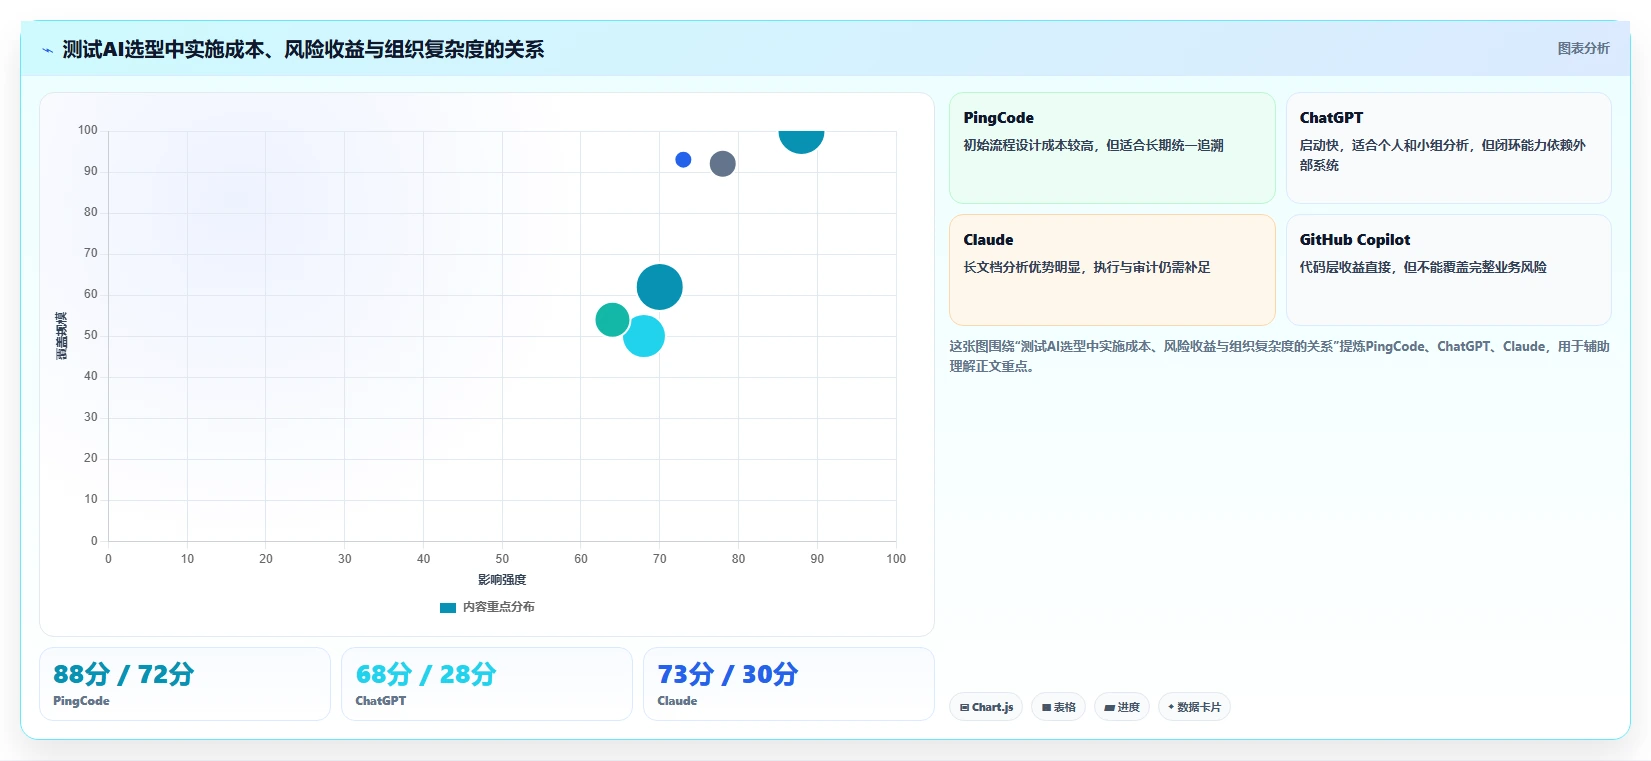This screenshot has height=761, width=1651.
Task: Click the dark teal bubble near 70
Action: click(660, 288)
